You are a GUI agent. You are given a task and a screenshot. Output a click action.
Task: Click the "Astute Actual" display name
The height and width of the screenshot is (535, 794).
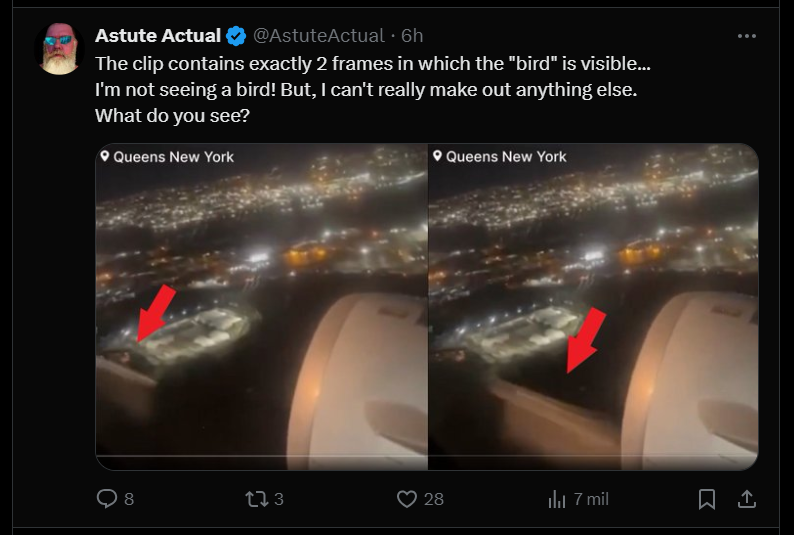(x=158, y=36)
